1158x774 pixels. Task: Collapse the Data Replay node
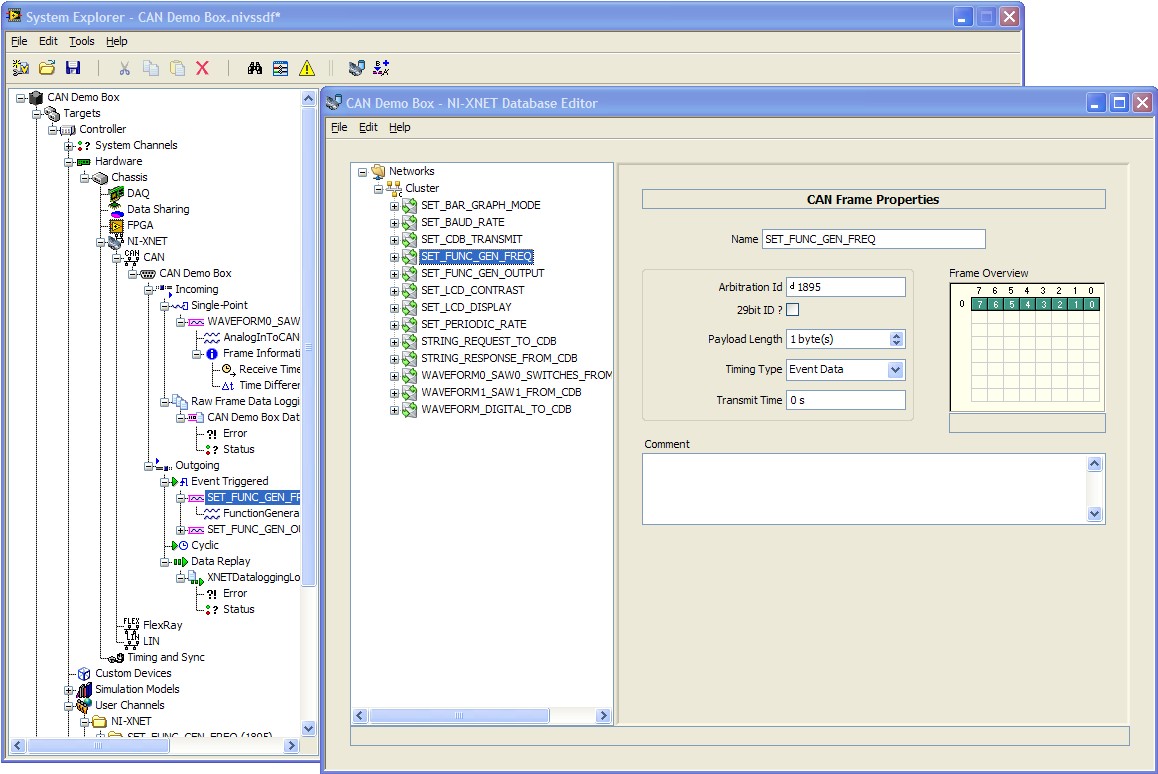165,562
